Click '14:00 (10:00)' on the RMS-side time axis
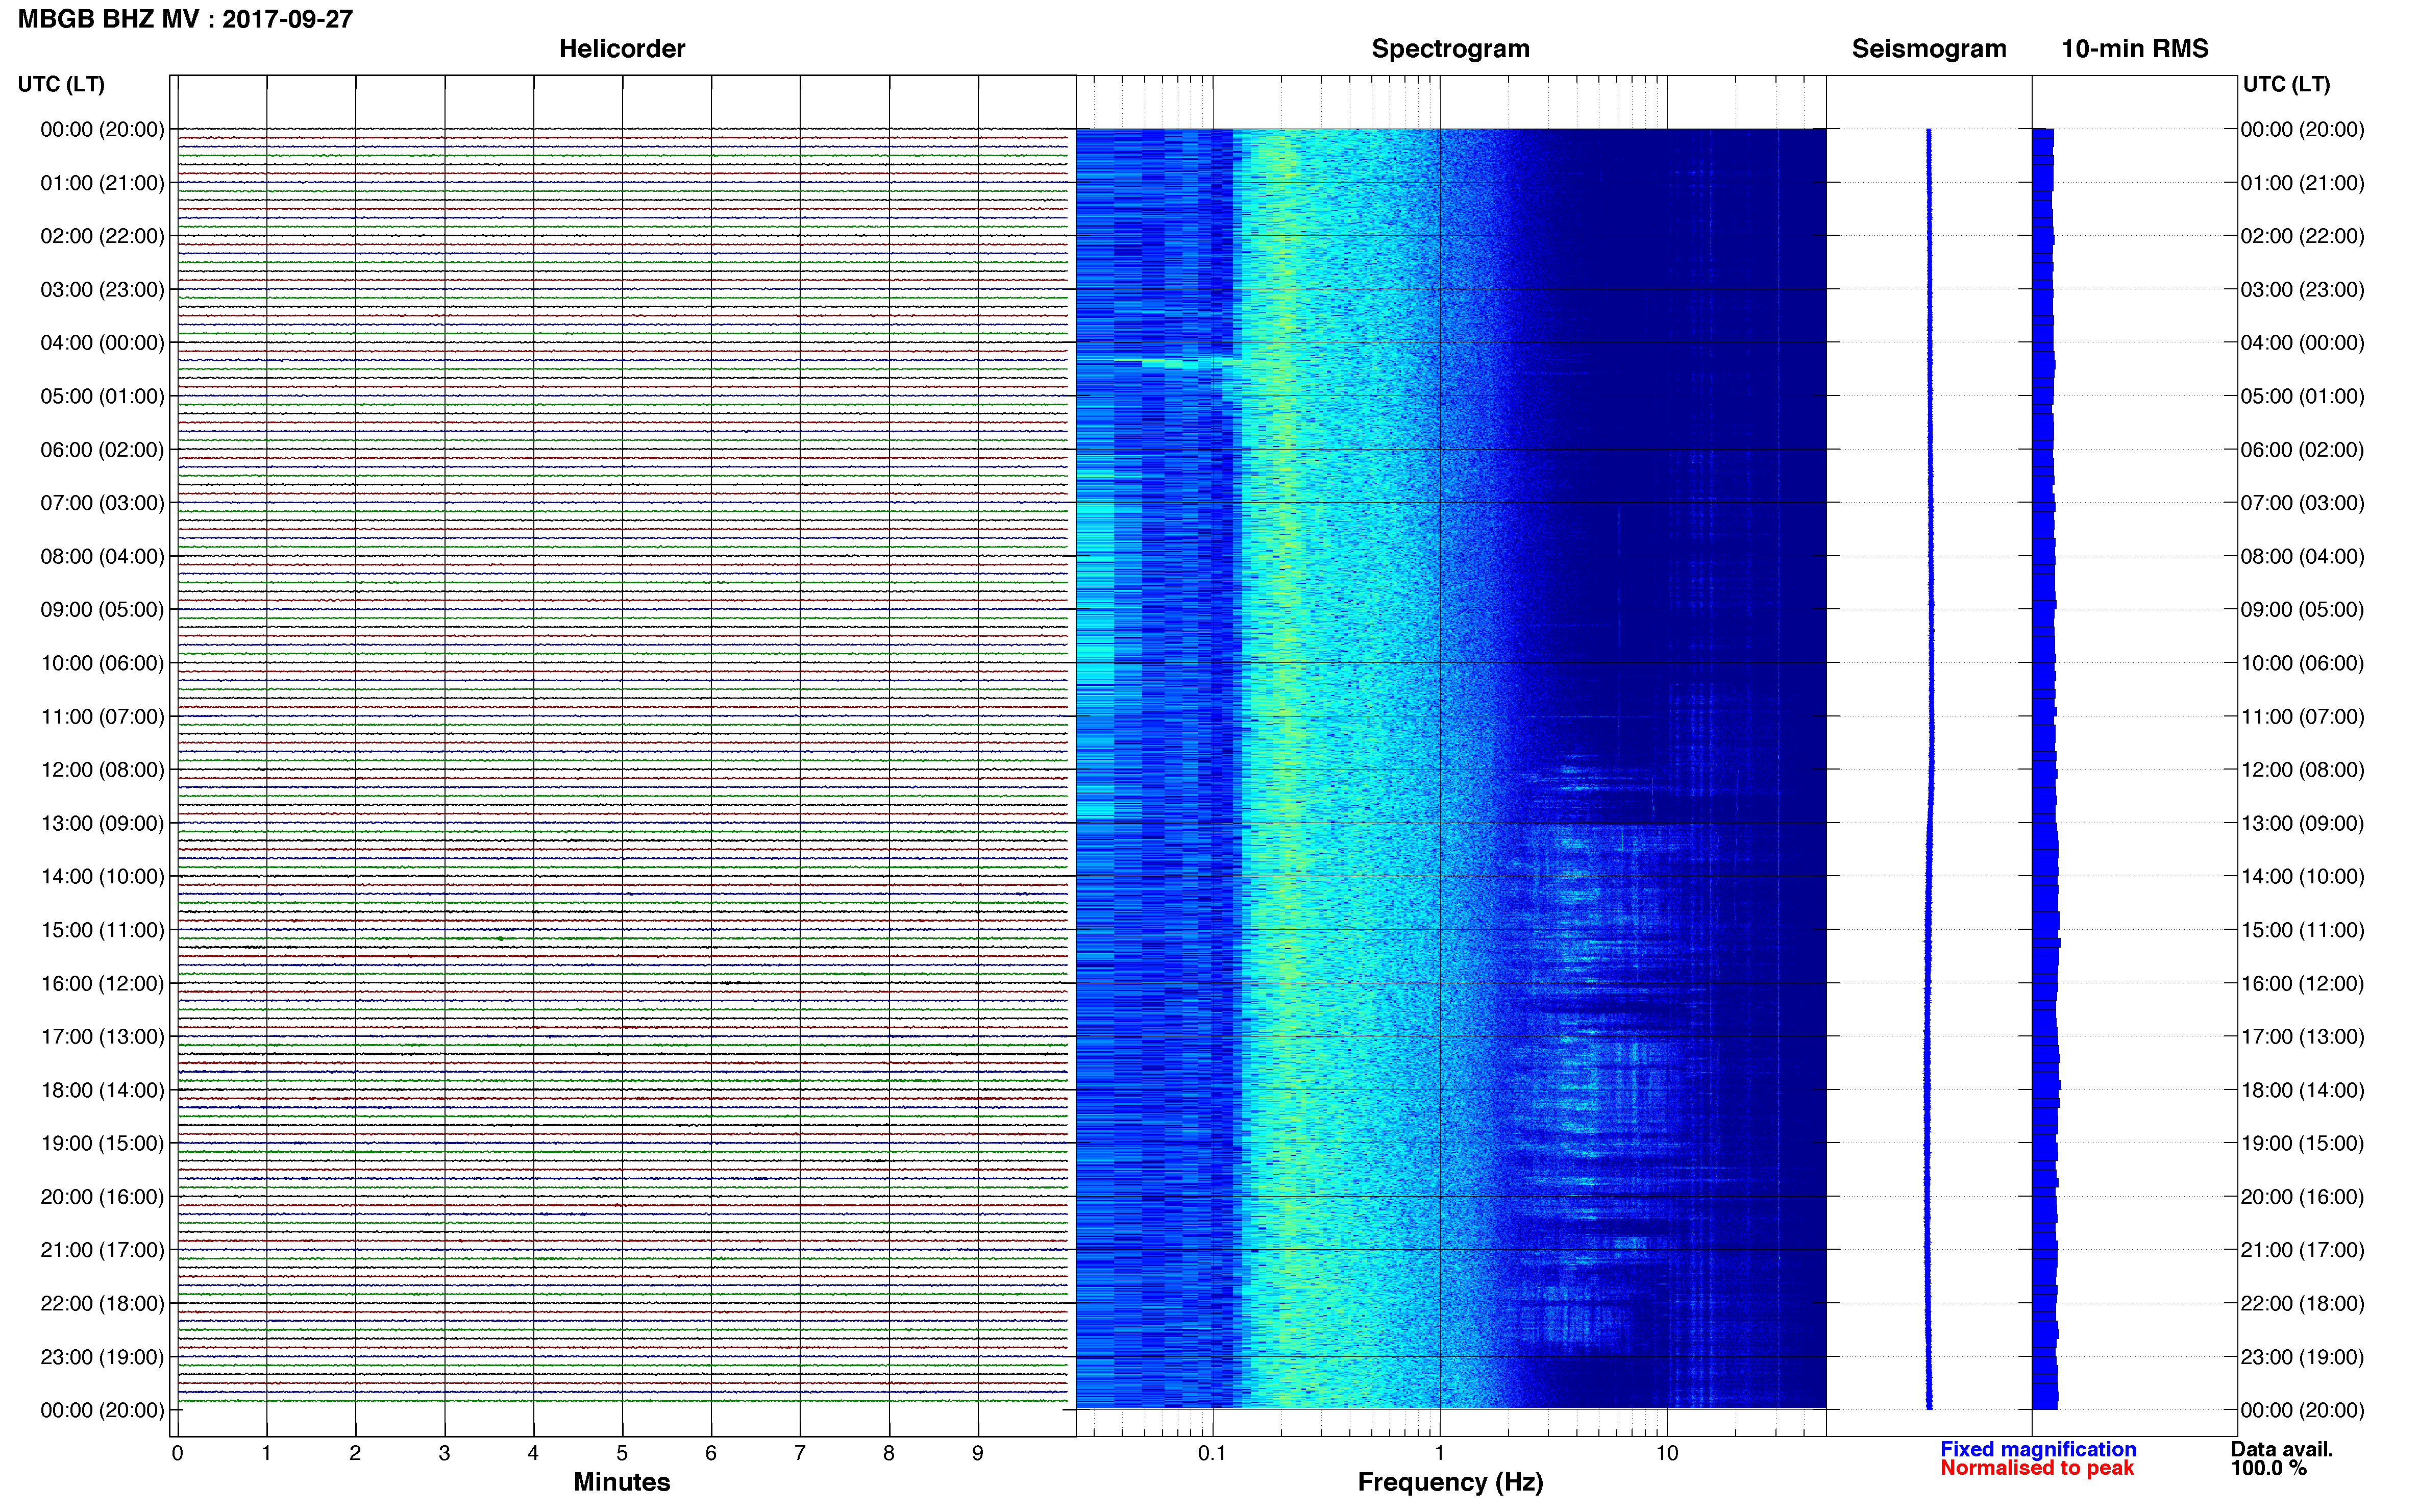The width and height of the screenshot is (2419, 1512). [x=2302, y=877]
